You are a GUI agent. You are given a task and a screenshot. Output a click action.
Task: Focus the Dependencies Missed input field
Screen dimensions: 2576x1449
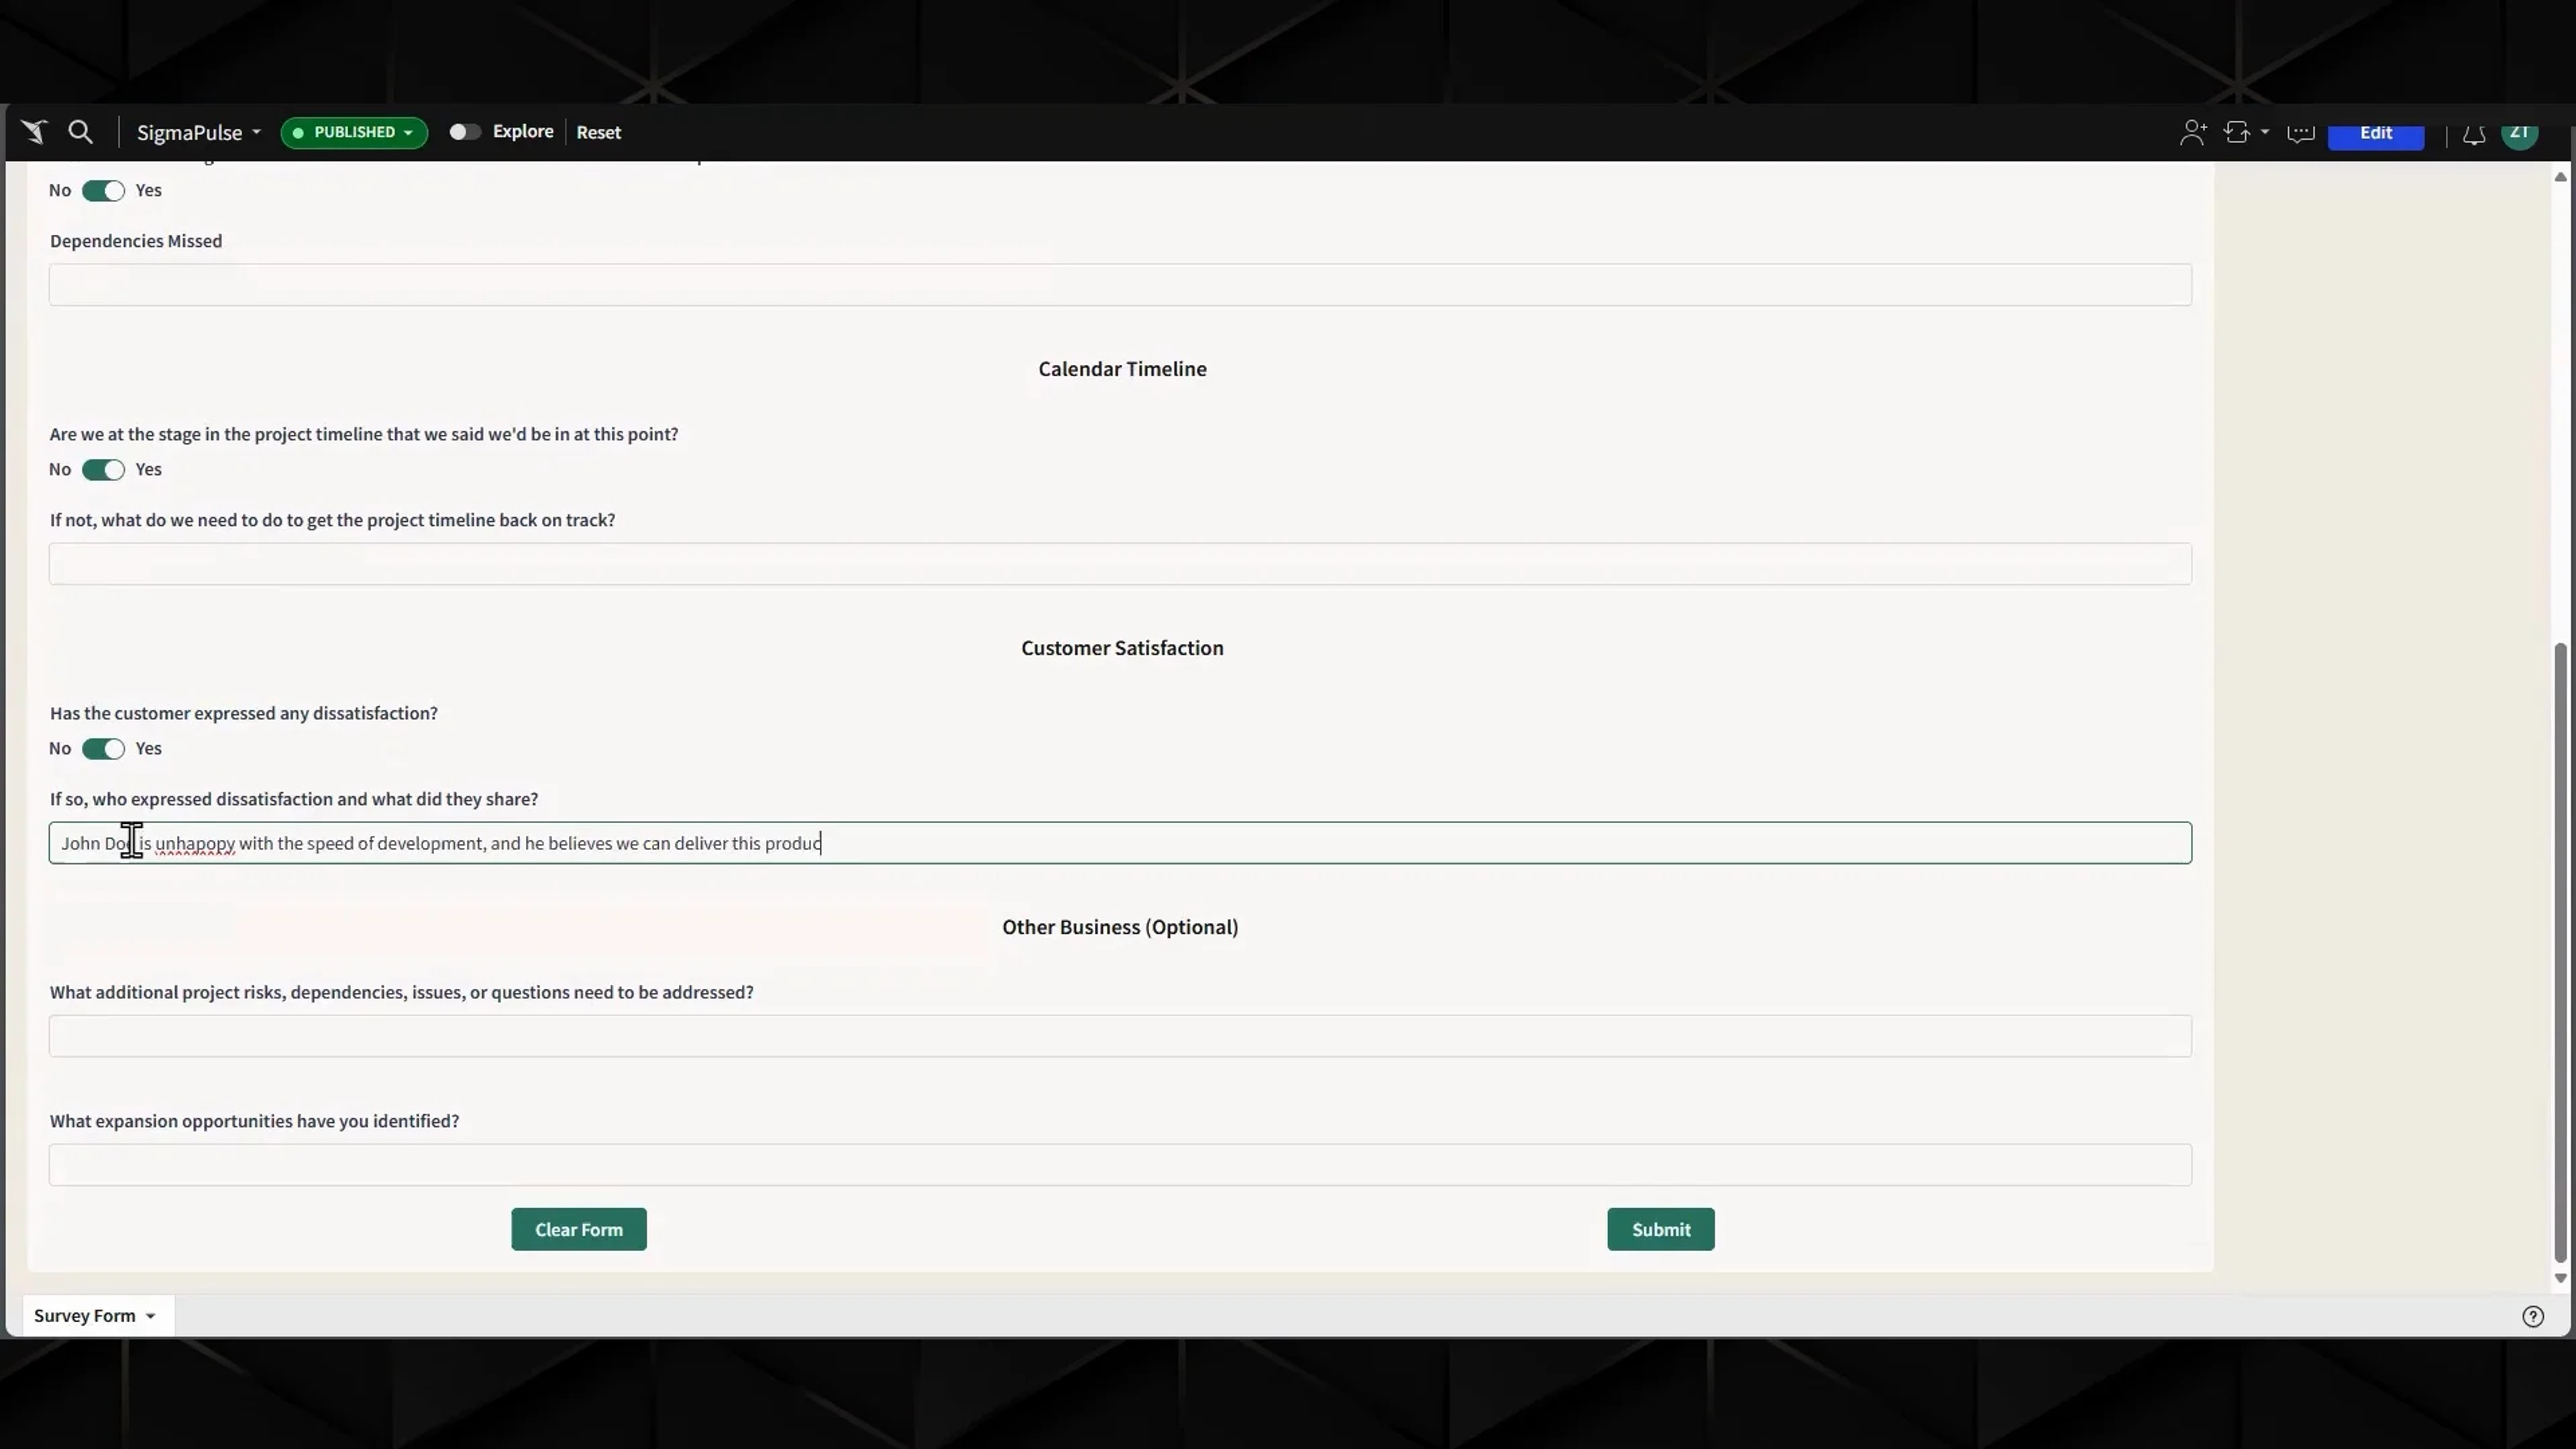[x=1120, y=285]
